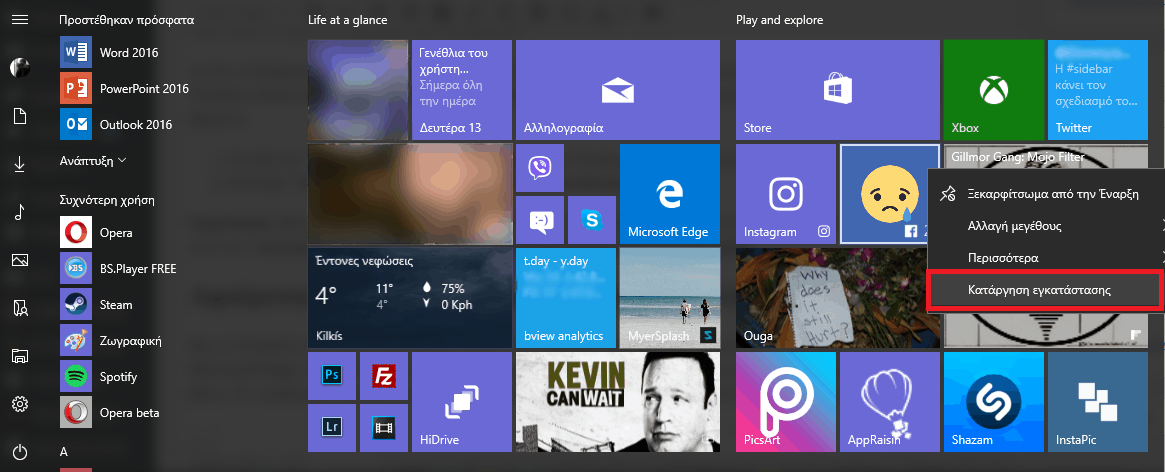
Task: Launch the PicsArt tile
Action: click(785, 402)
